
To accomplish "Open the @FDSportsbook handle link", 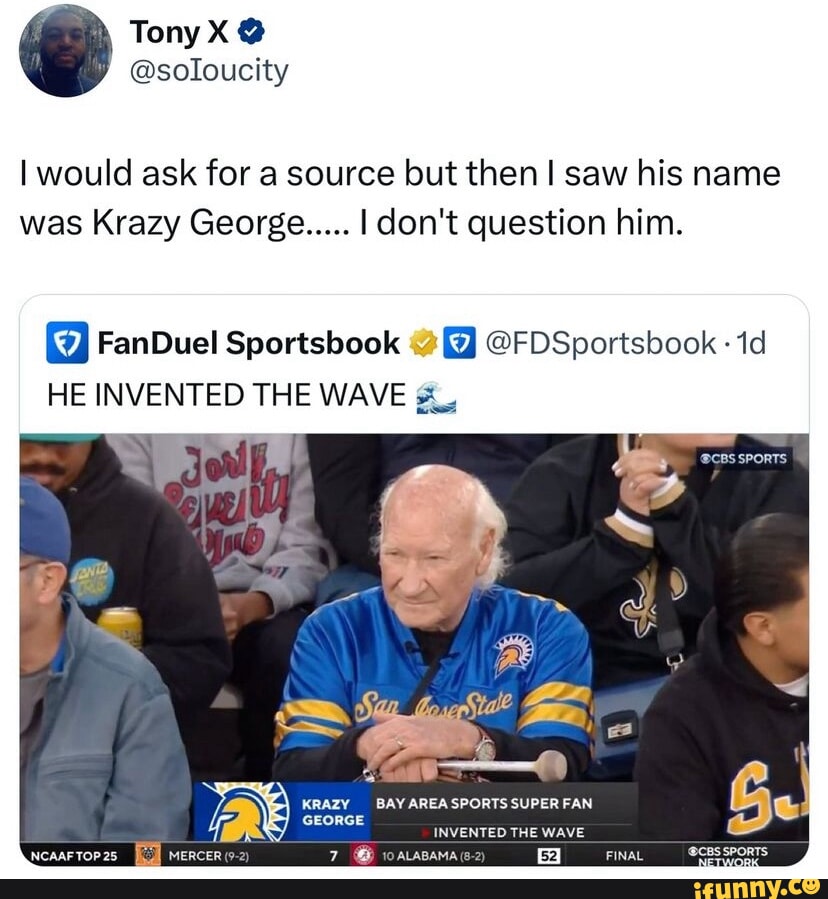I will pos(601,343).
